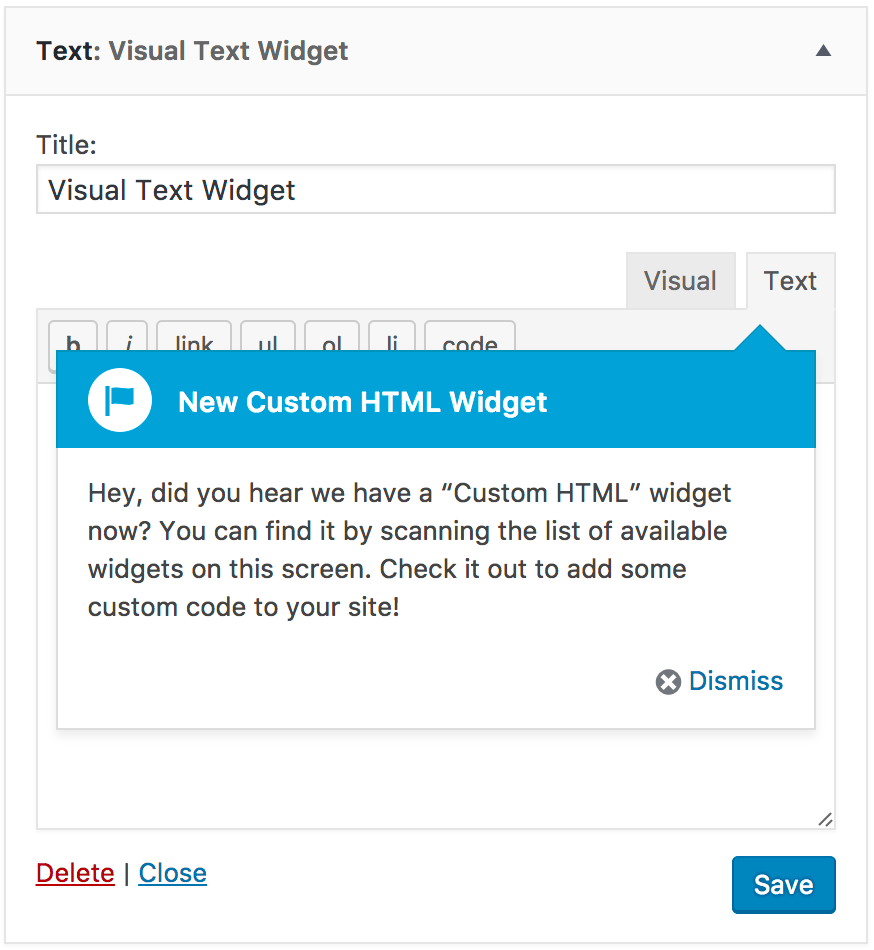Save the widget changes

point(783,884)
